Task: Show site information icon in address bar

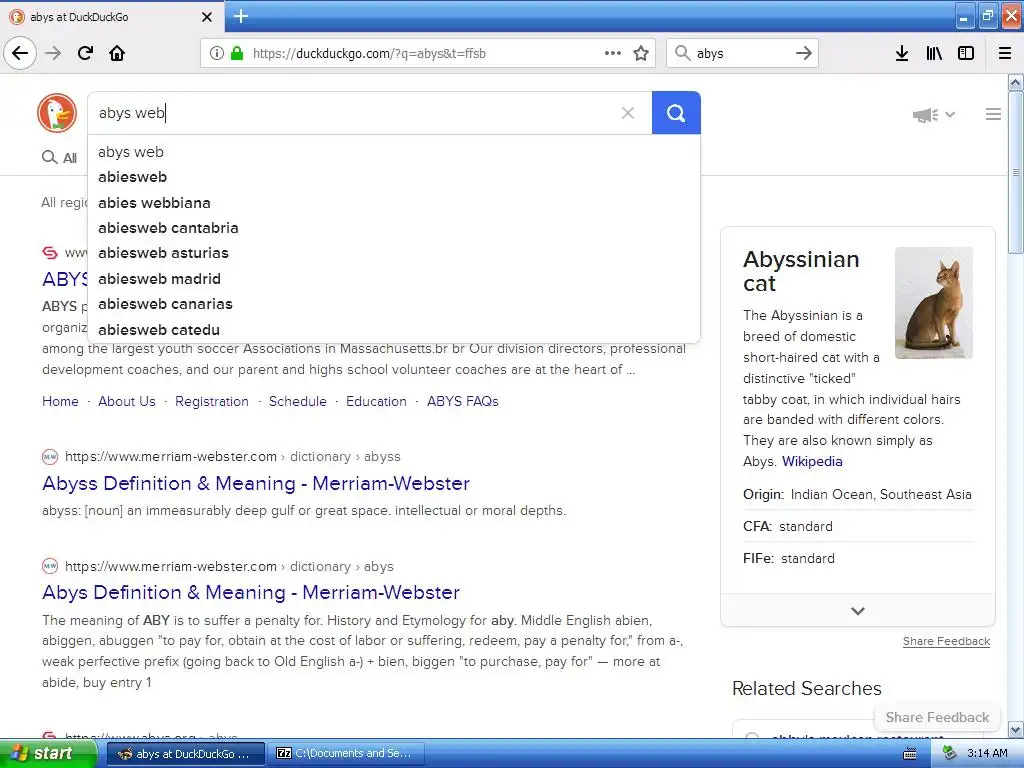Action: (217, 53)
